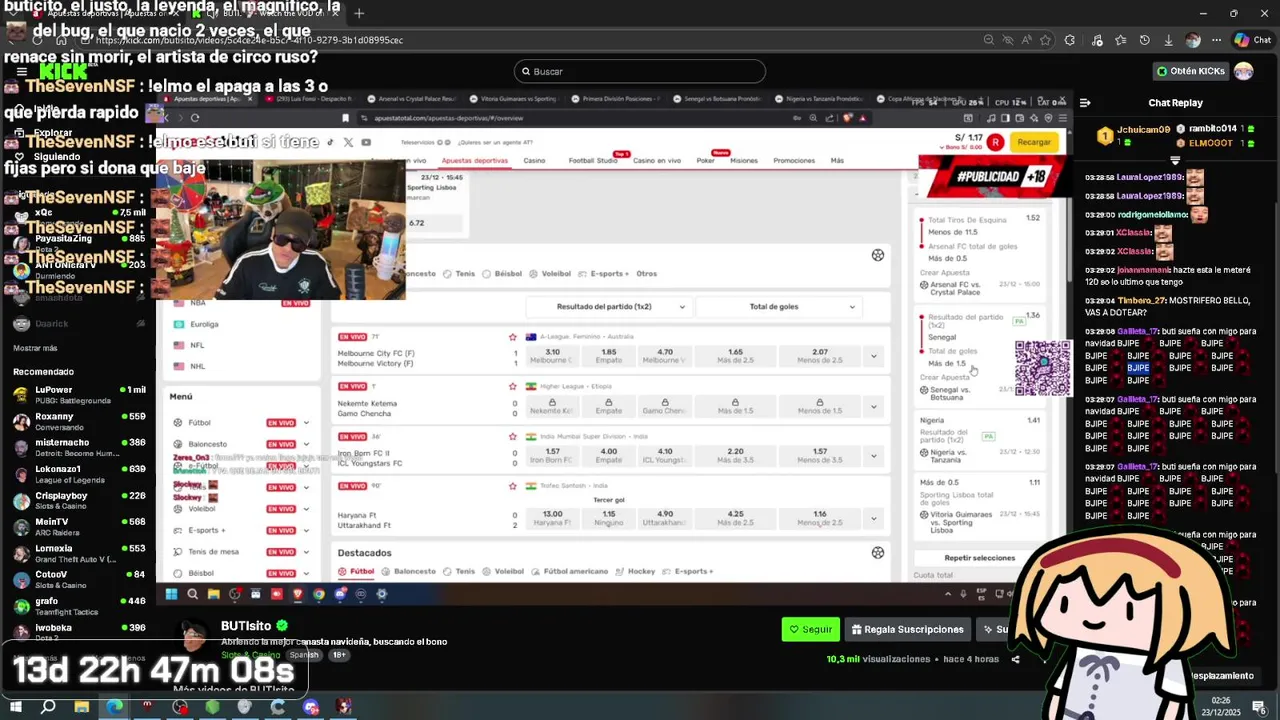This screenshot has width=1280, height=720.
Task: Open the Edge favorites list icon
Action: (1120, 40)
